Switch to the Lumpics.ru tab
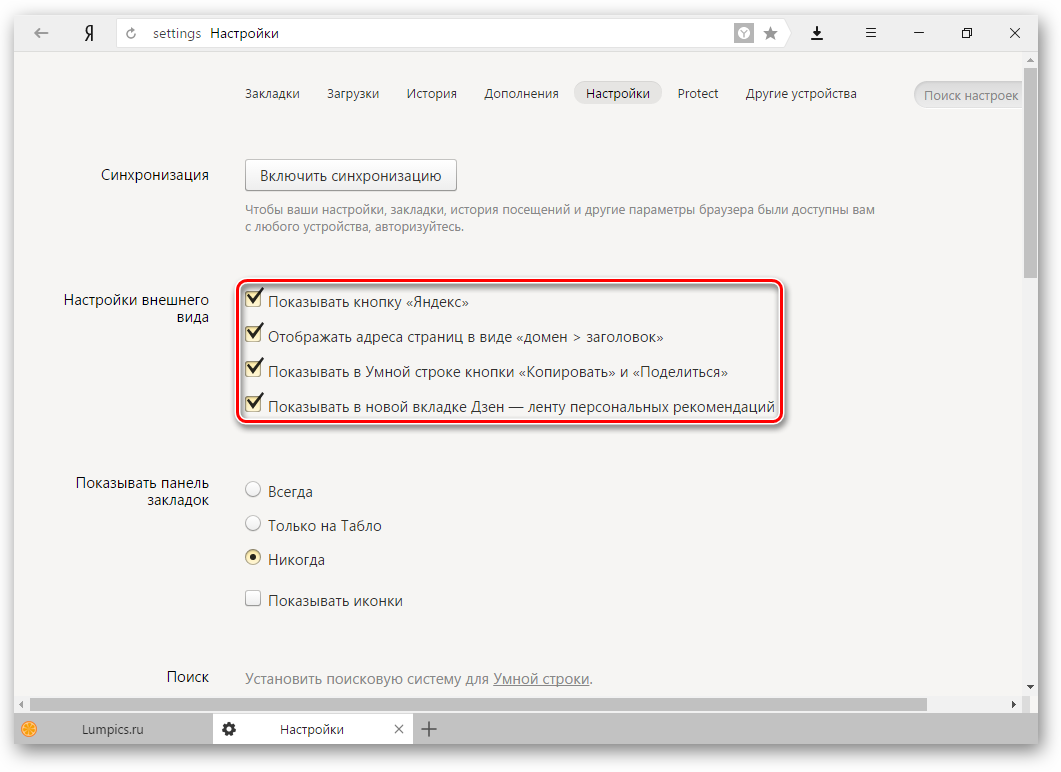This screenshot has width=1061, height=772. [x=112, y=729]
